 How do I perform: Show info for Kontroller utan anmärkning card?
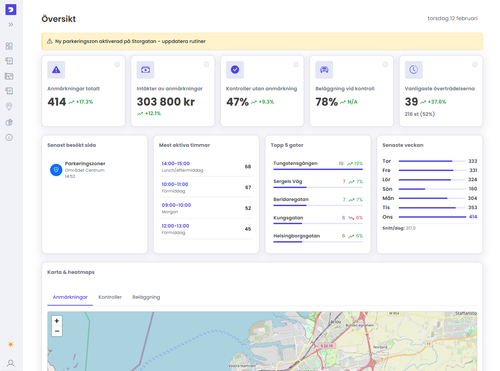pyautogui.click(x=296, y=64)
